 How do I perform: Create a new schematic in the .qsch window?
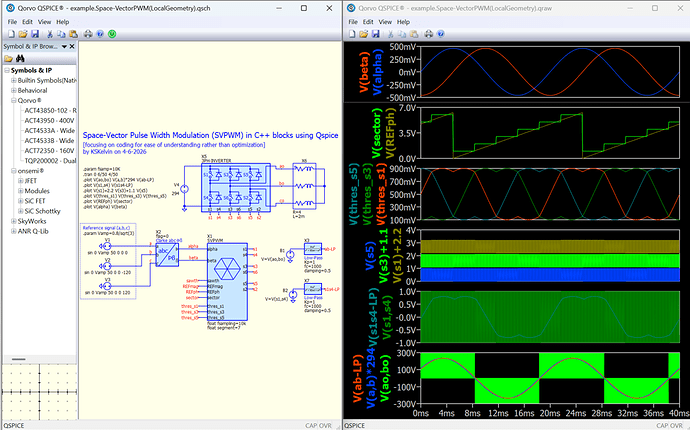(x=11, y=34)
